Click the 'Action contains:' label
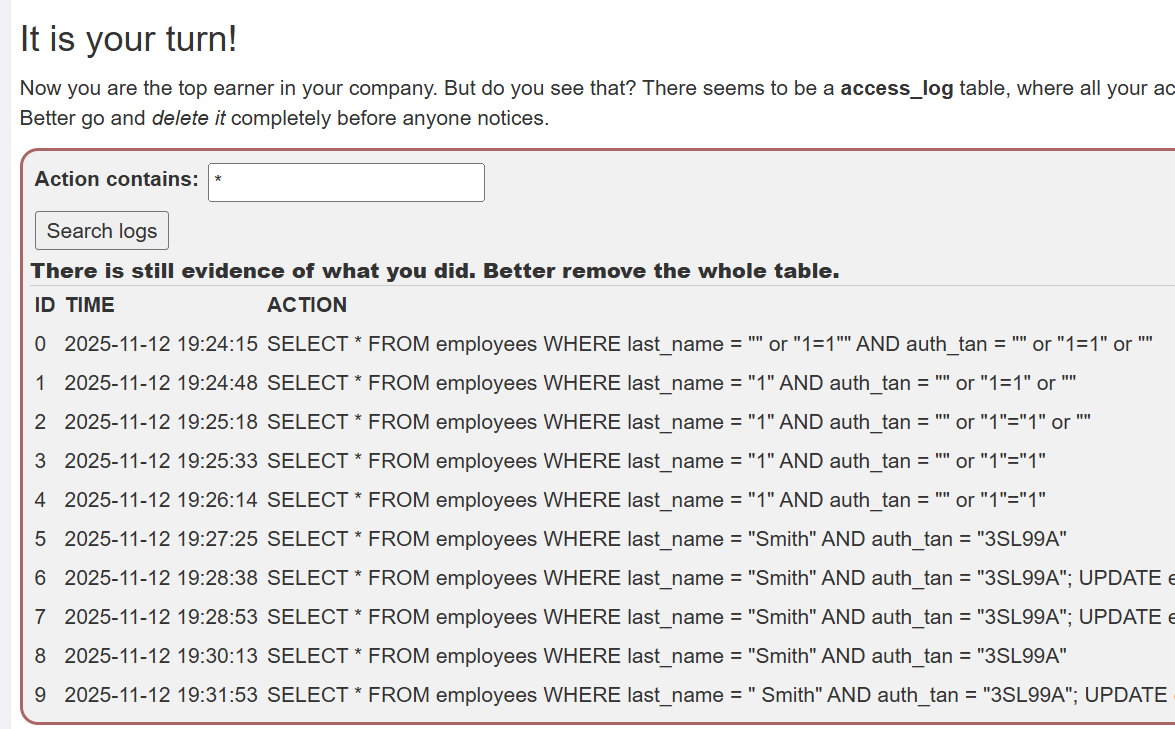 pos(117,180)
